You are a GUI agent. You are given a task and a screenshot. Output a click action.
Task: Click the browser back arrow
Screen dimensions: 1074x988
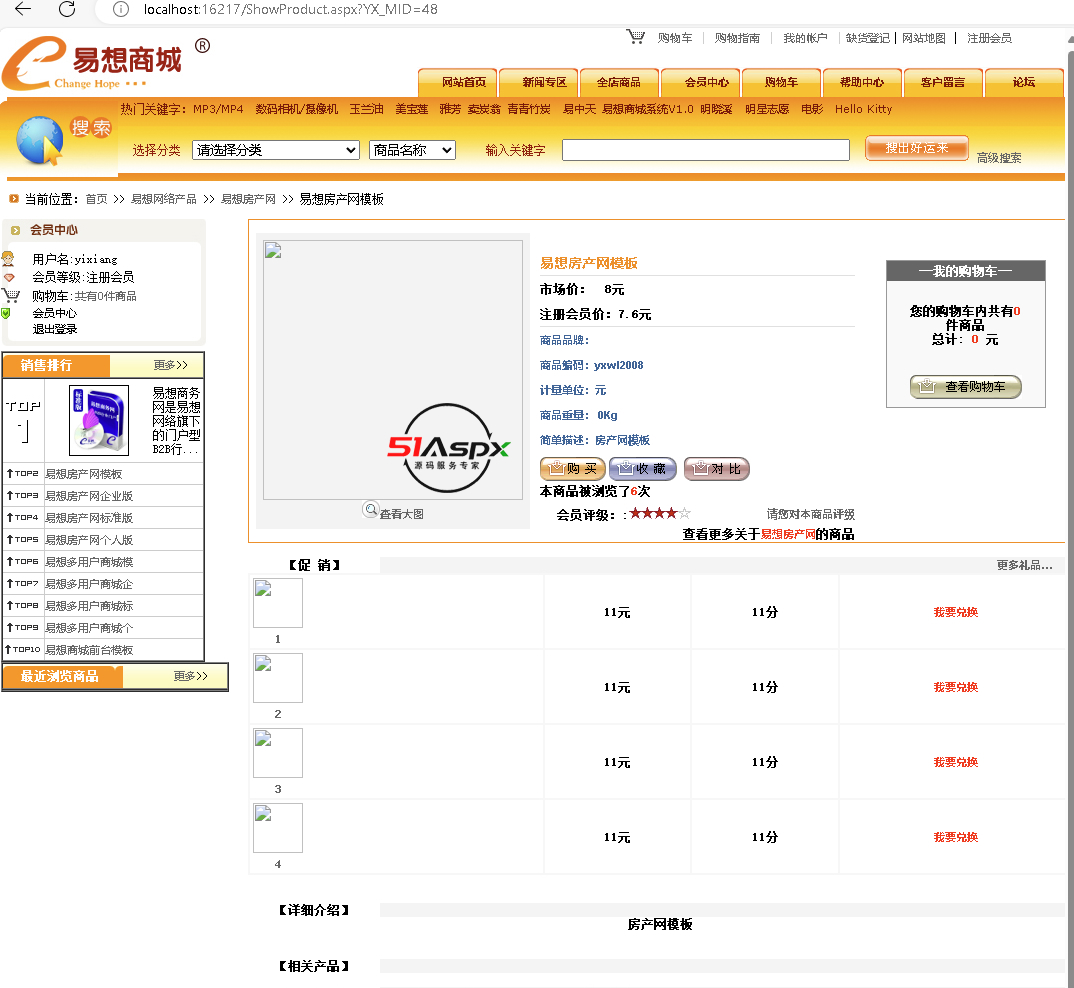pos(23,9)
